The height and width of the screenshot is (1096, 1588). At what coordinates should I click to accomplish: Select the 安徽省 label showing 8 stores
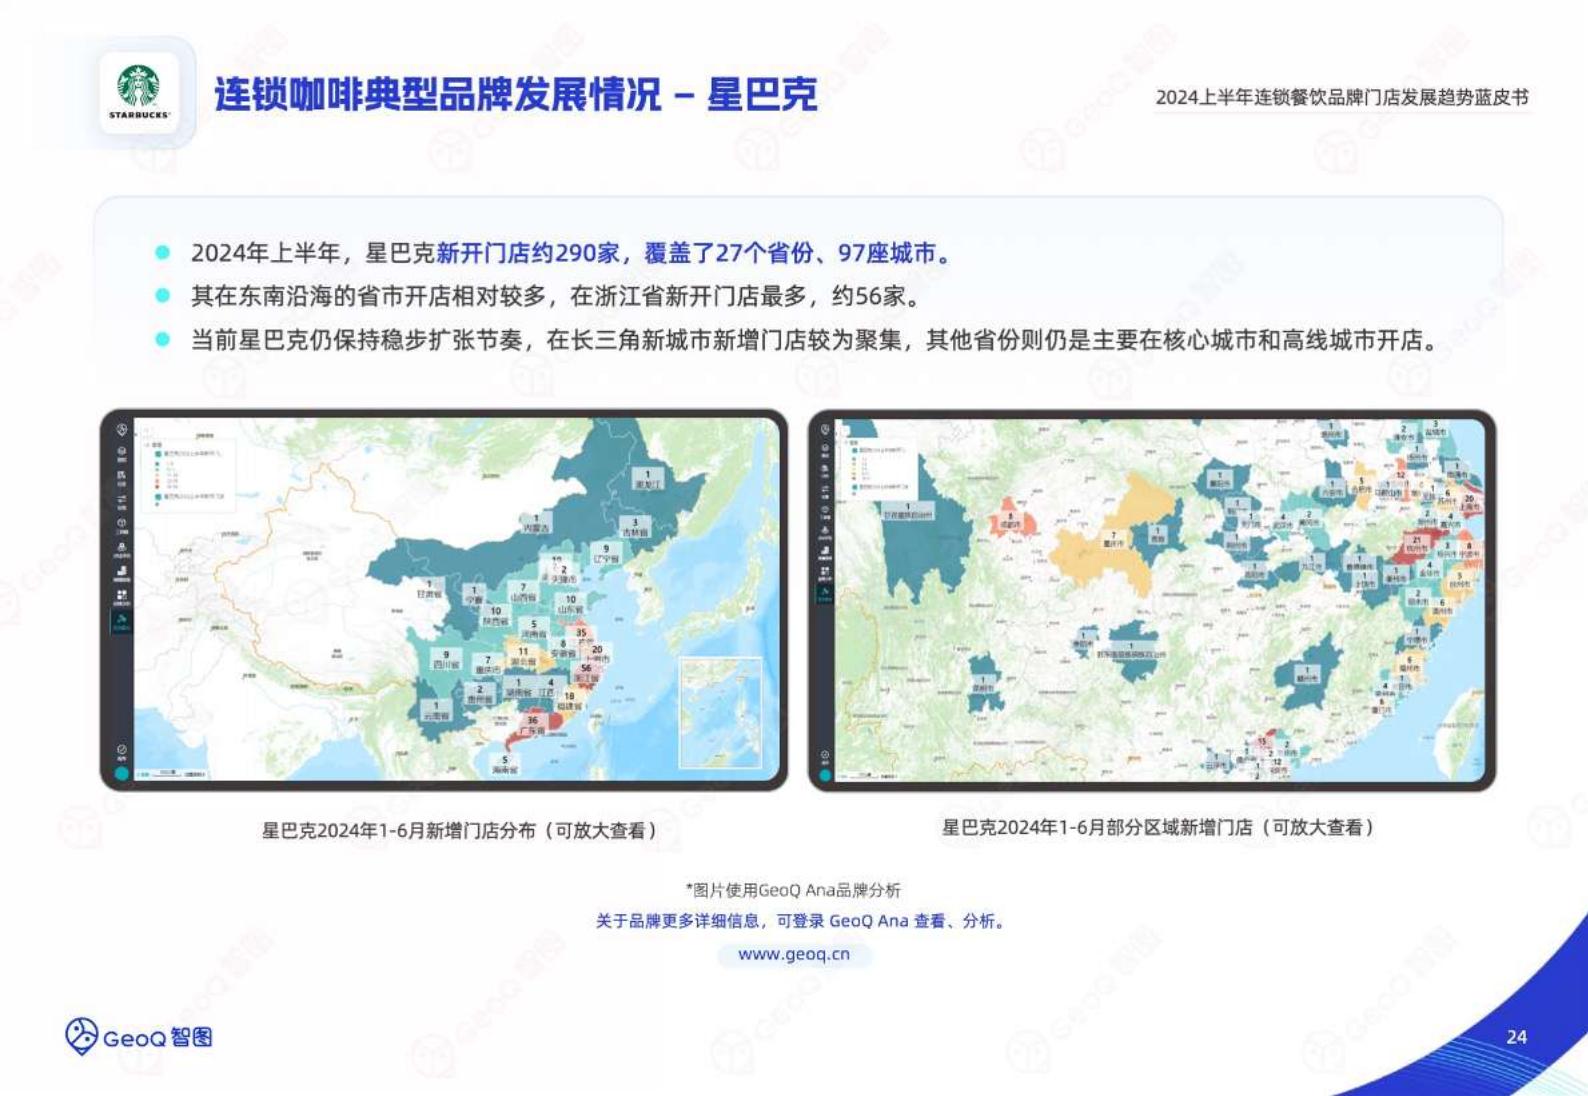coord(563,648)
